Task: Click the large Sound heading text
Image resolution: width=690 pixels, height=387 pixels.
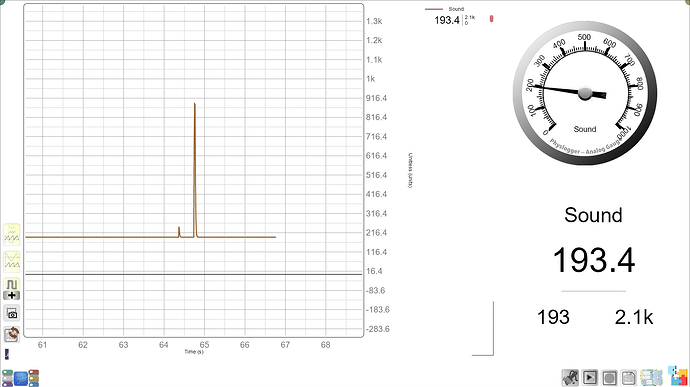Action: pyautogui.click(x=593, y=215)
